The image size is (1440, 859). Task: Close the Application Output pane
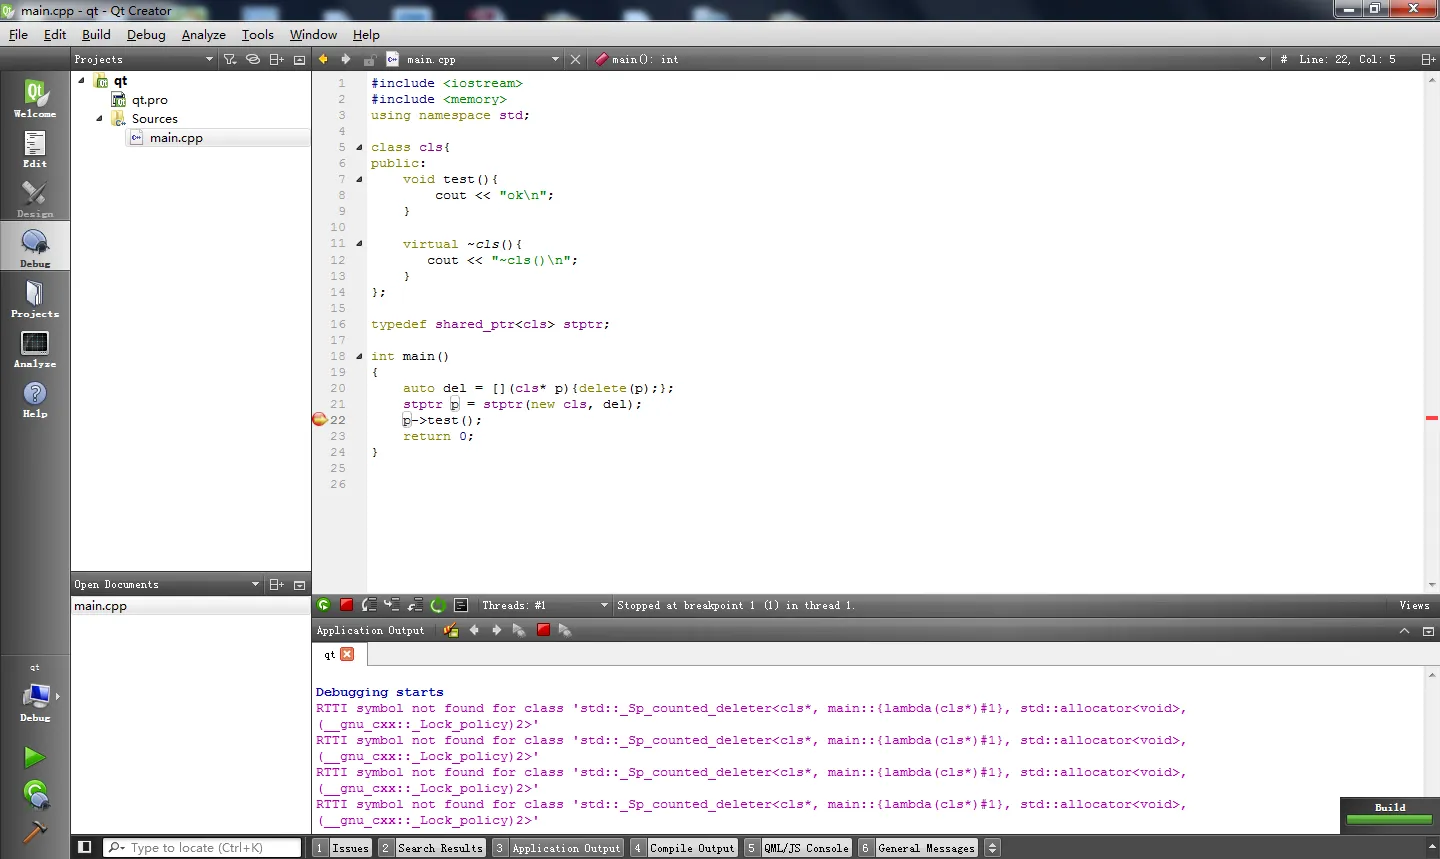coord(1428,631)
